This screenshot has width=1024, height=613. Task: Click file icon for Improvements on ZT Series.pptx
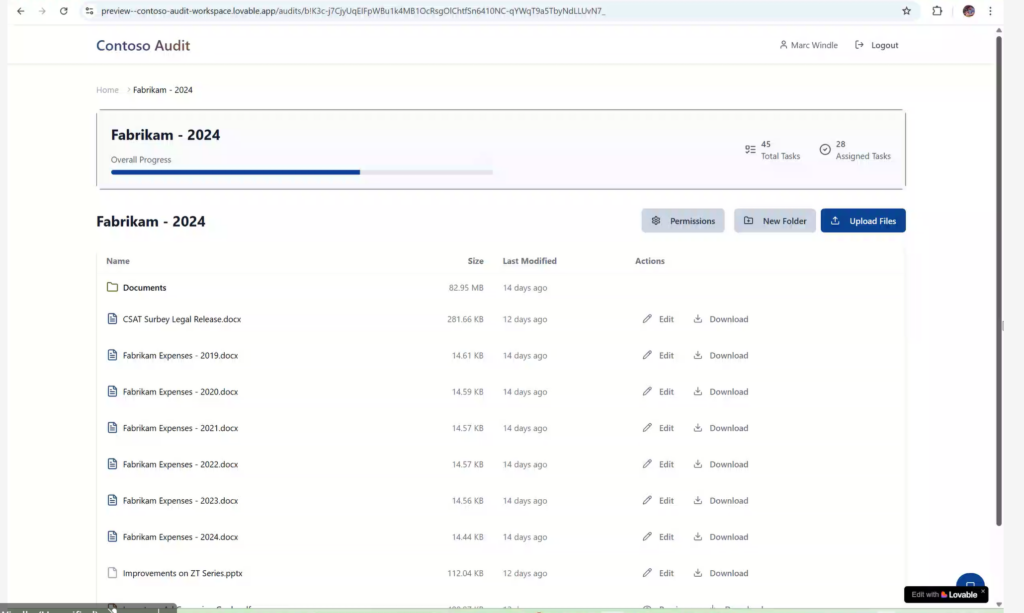point(112,573)
